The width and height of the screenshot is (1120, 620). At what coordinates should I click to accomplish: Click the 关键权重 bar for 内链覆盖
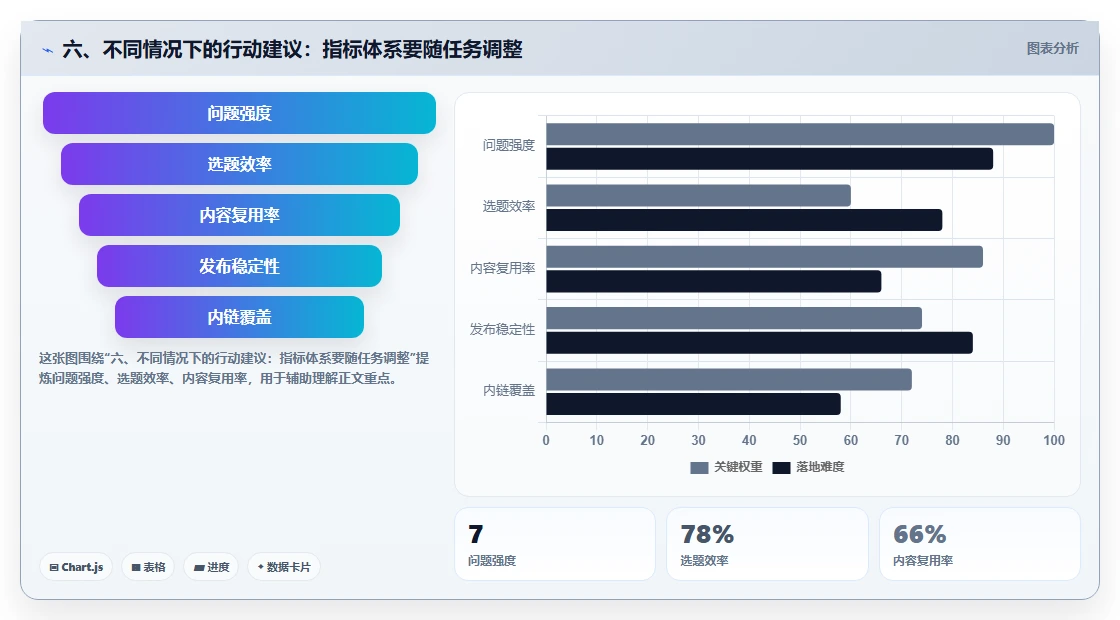pyautogui.click(x=729, y=379)
